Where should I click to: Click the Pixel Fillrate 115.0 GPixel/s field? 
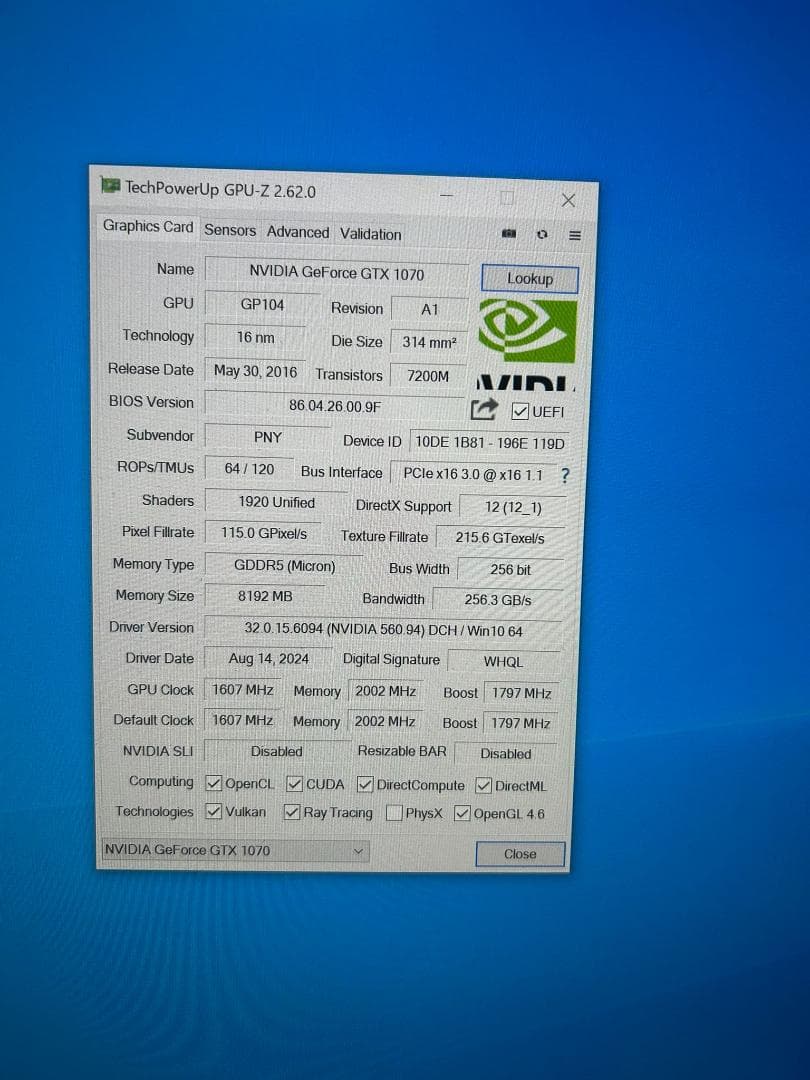264,533
